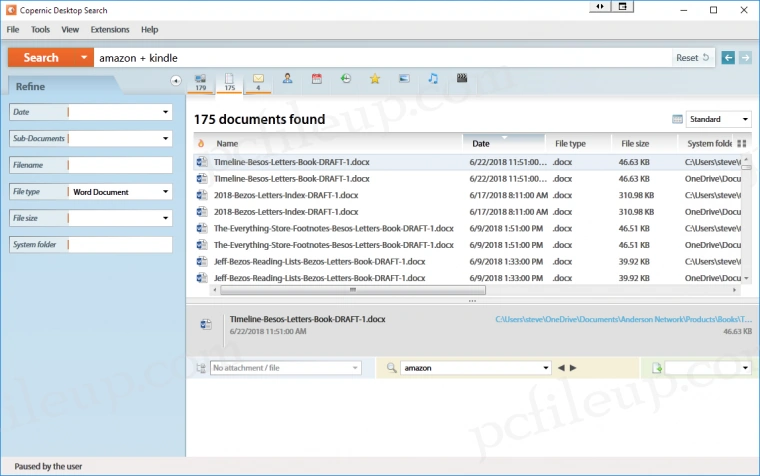Expand the Sub-Documents refine dropdown
Screen dimensions: 760x476
coord(165,139)
